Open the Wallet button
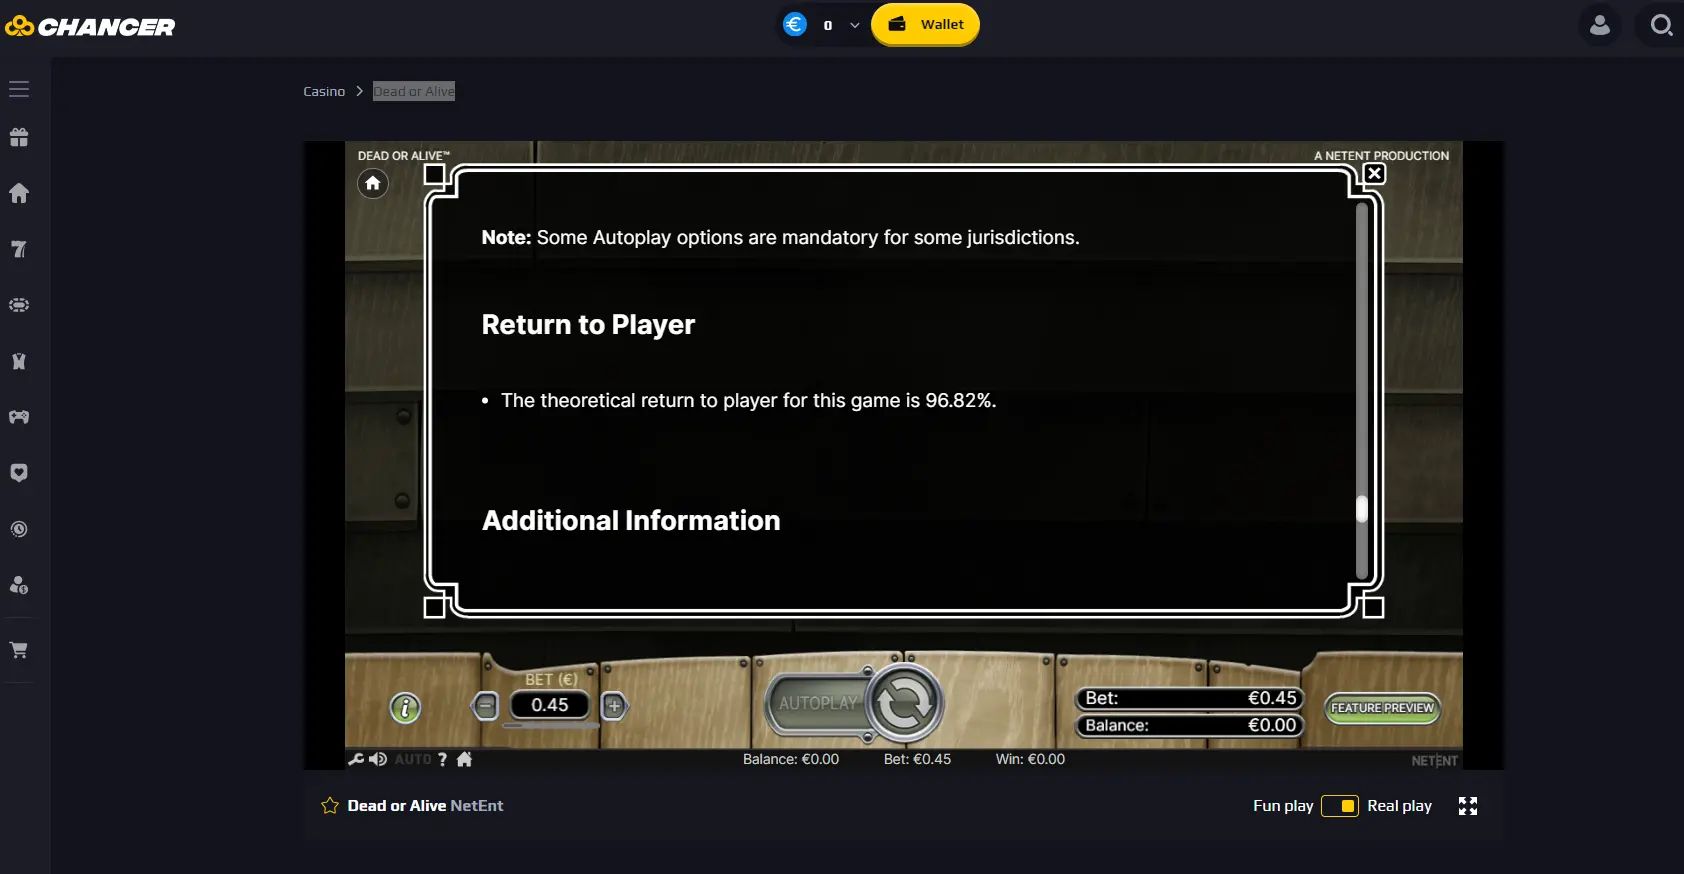Viewport: 1684px width, 874px height. 926,25
